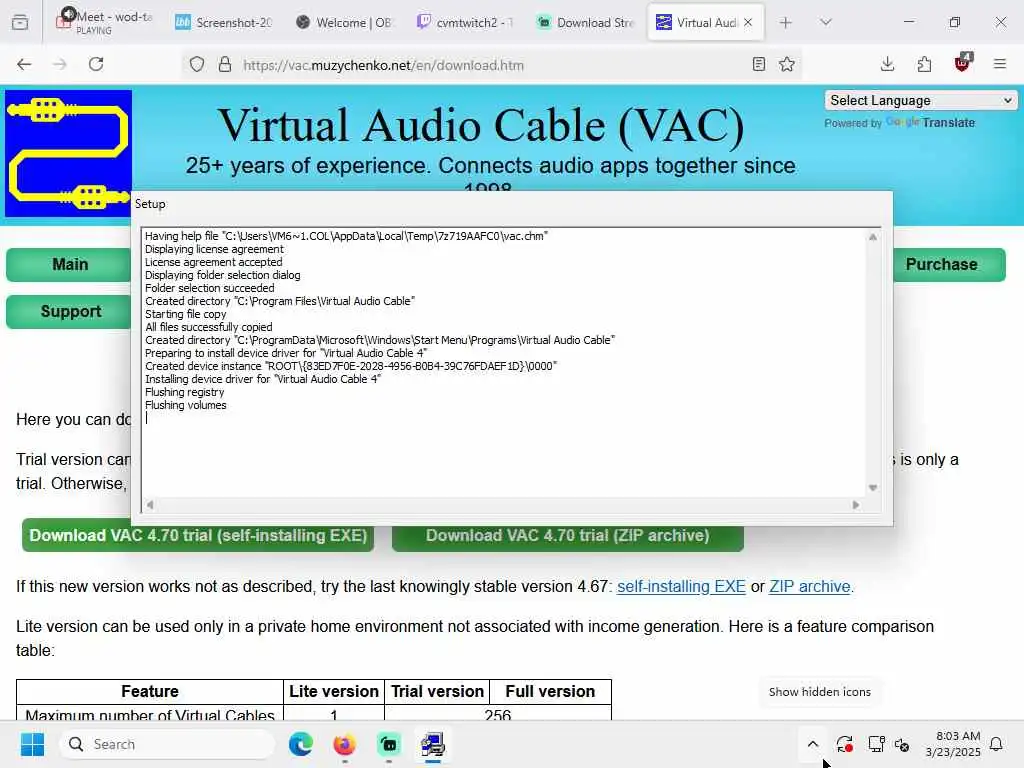Switch to the Screenshot-20 tab

(x=223, y=22)
